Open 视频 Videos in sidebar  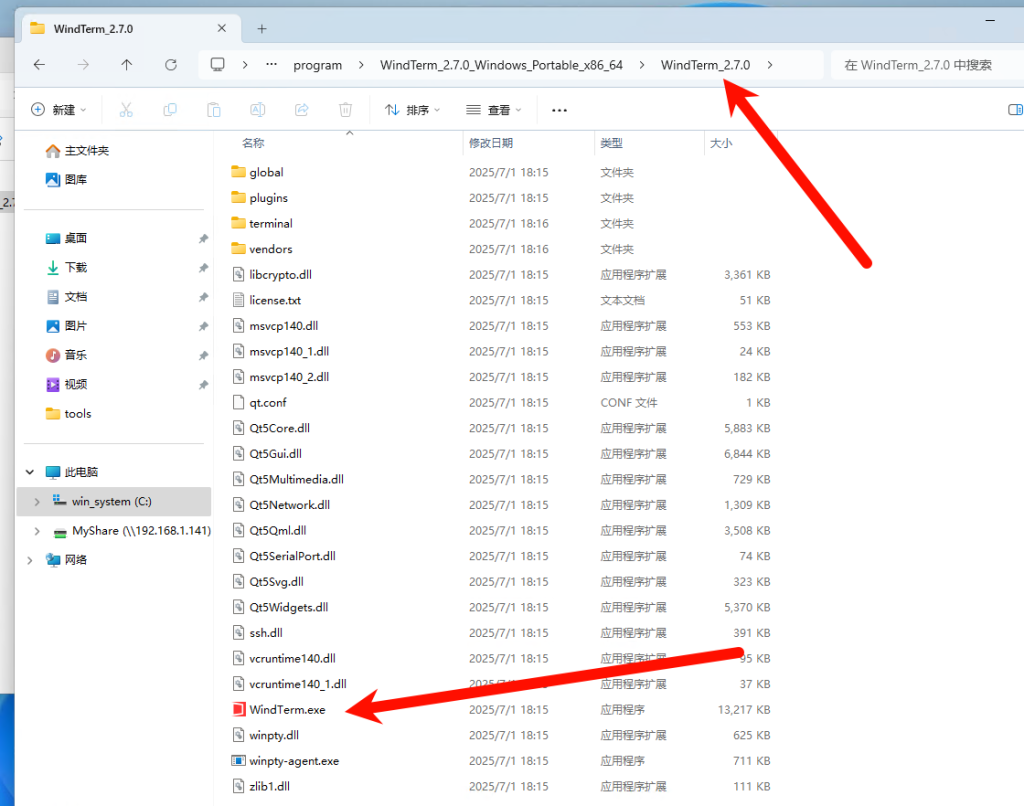[x=66, y=384]
